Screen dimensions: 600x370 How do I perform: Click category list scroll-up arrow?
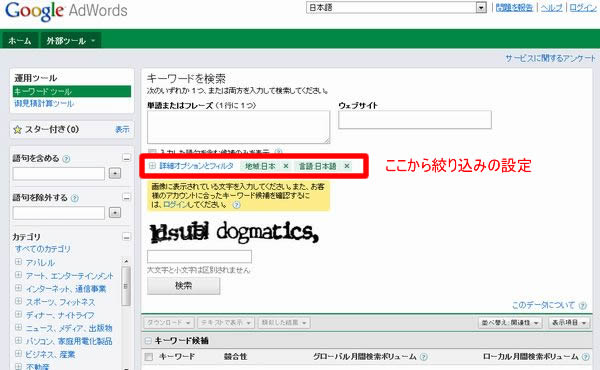(x=126, y=261)
